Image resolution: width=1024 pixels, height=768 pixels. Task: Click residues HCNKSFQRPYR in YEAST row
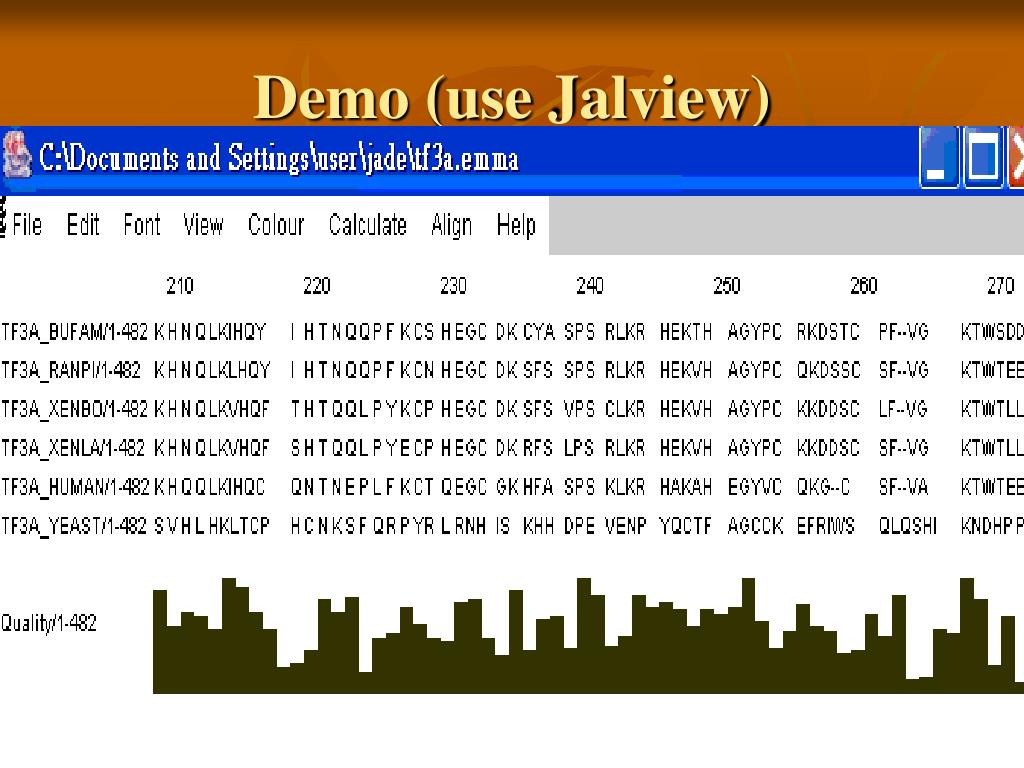tap(362, 526)
